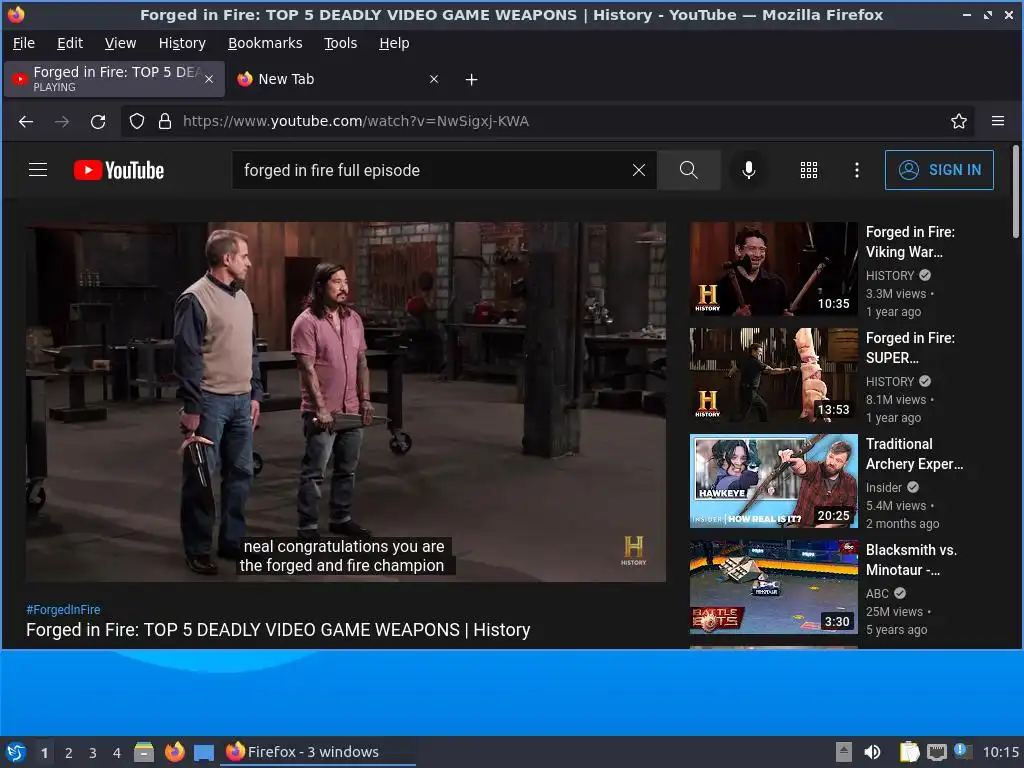
Task: Switch to workspace 4 in taskbar
Action: tap(117, 752)
